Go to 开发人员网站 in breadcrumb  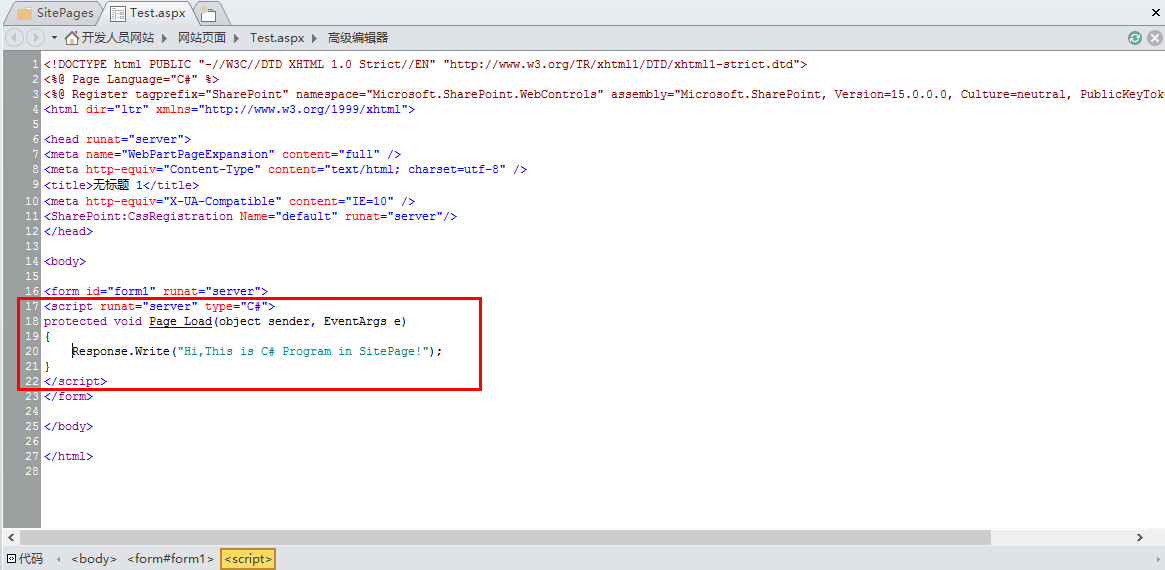[x=117, y=38]
